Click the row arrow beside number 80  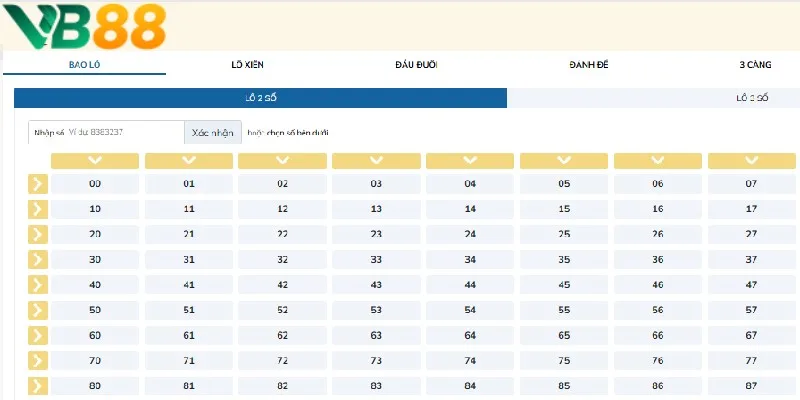[39, 386]
